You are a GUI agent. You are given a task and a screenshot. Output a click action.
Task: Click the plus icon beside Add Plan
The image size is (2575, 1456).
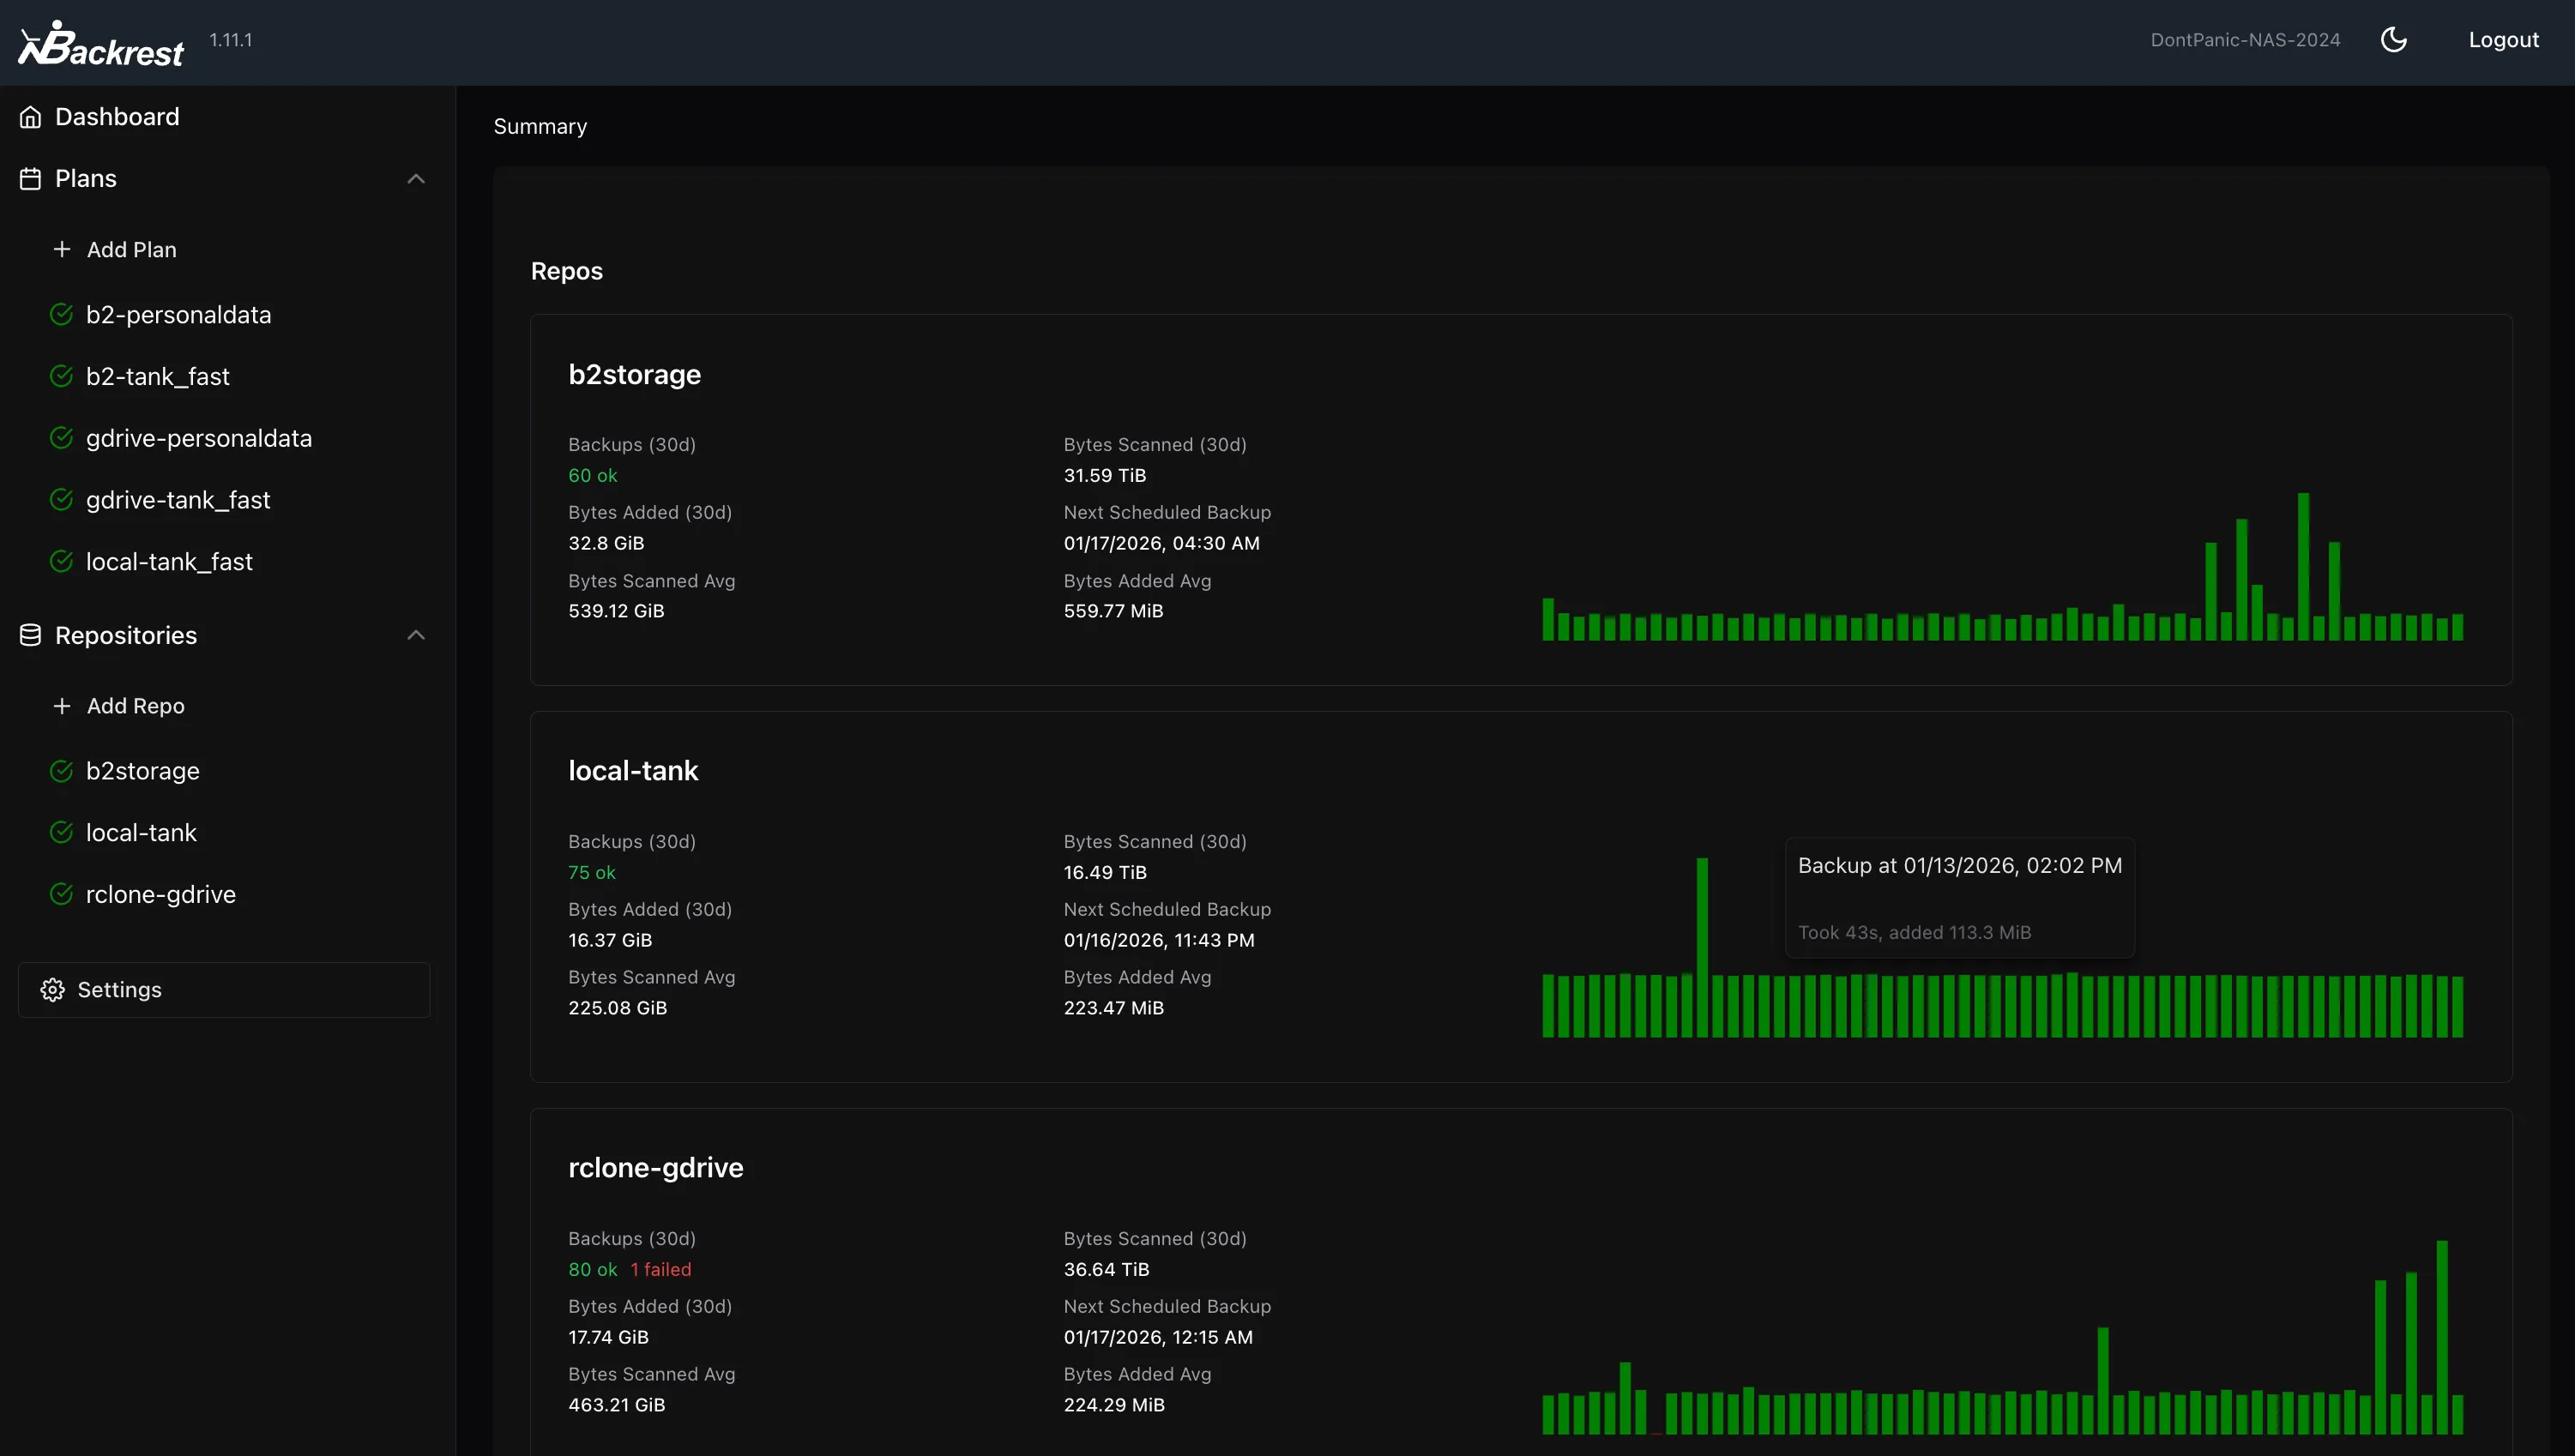click(x=62, y=249)
